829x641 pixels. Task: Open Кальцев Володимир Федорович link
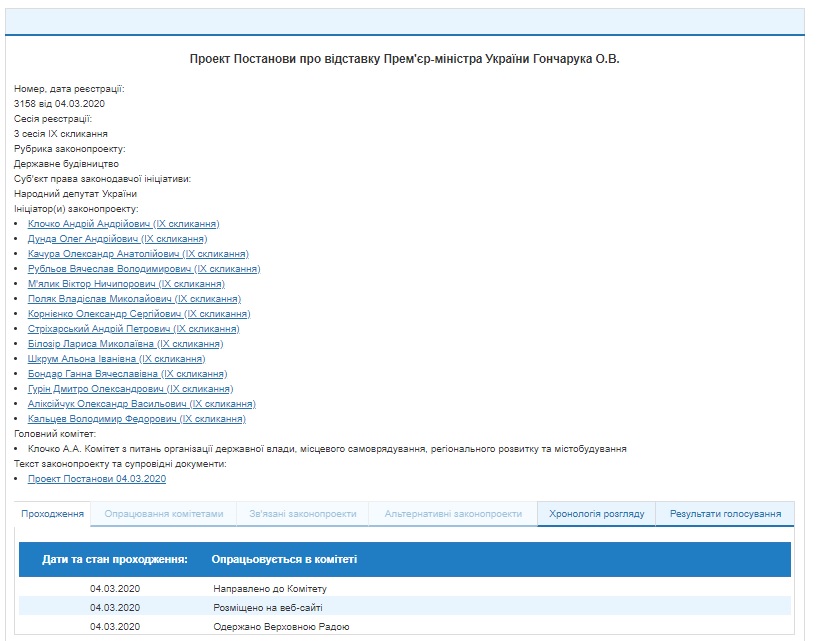[137, 419]
